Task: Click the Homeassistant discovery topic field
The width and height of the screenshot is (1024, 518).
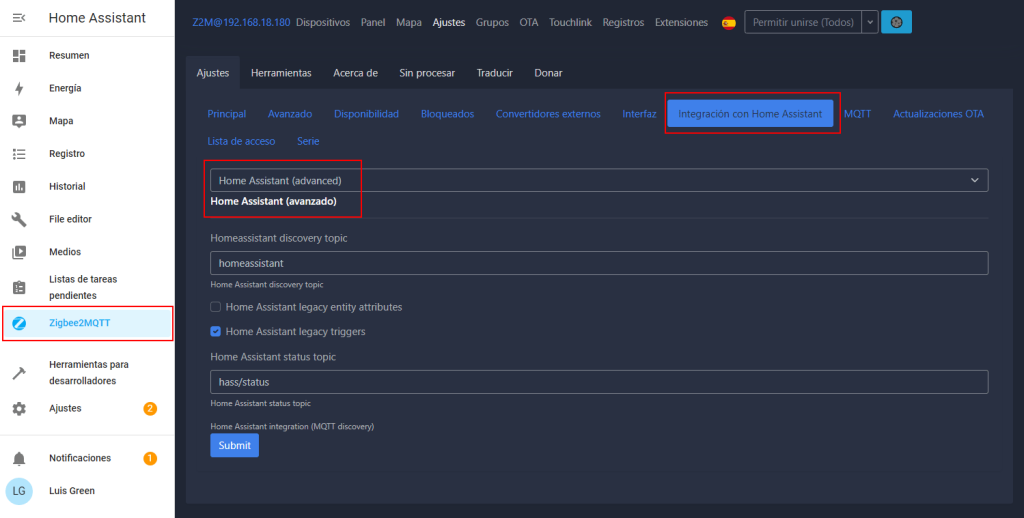Action: click(598, 263)
